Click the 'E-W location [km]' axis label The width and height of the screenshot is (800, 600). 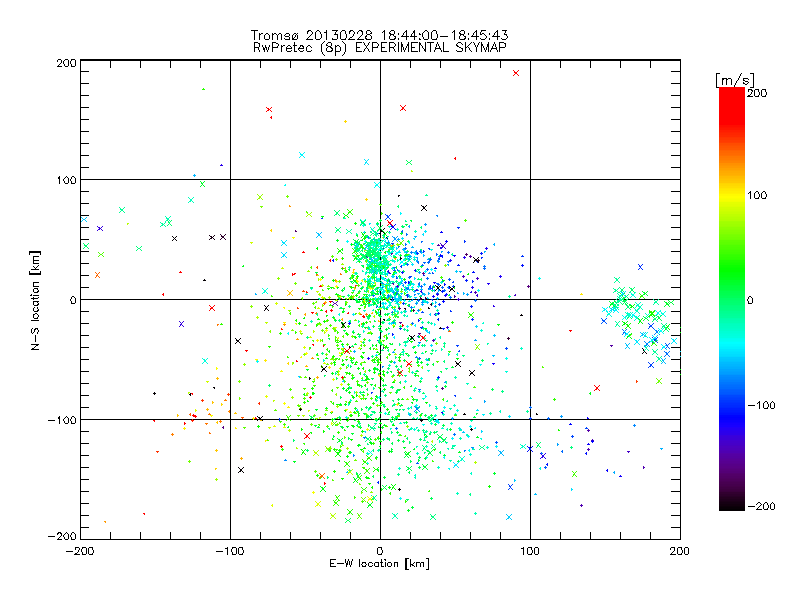pos(379,563)
